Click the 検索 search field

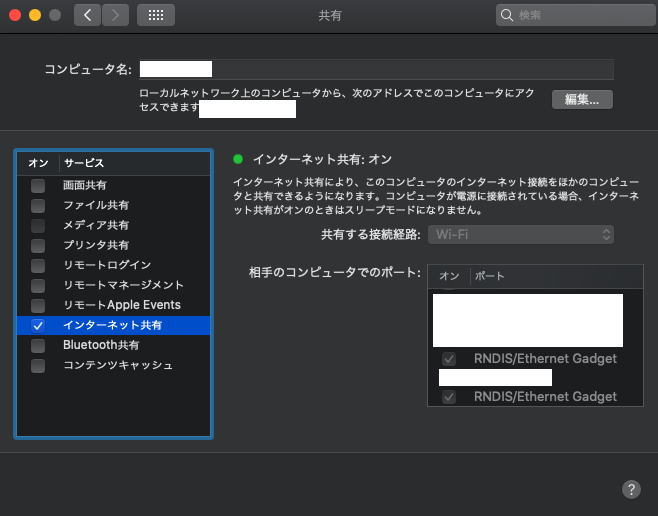tap(576, 16)
